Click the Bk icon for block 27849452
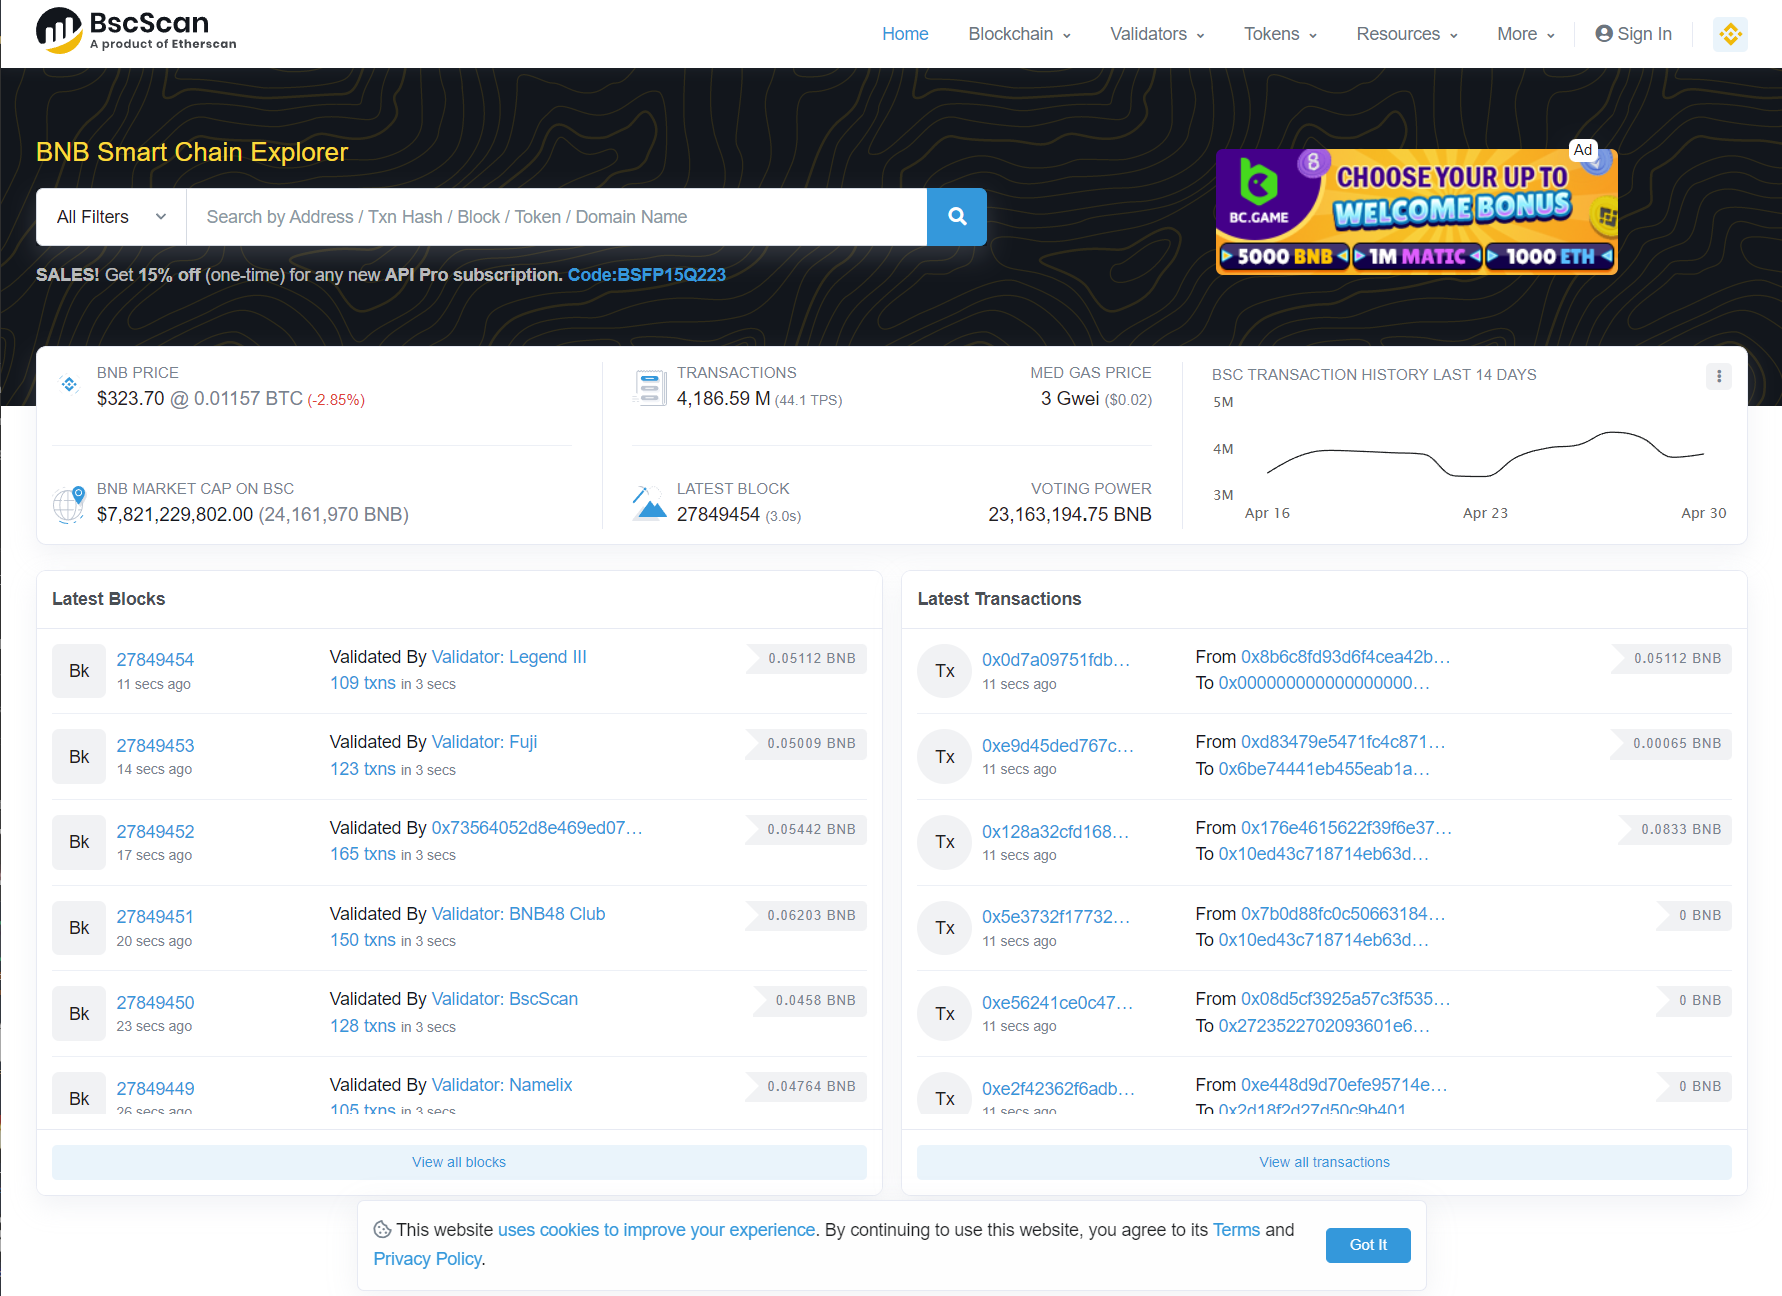The height and width of the screenshot is (1296, 1782). [79, 842]
